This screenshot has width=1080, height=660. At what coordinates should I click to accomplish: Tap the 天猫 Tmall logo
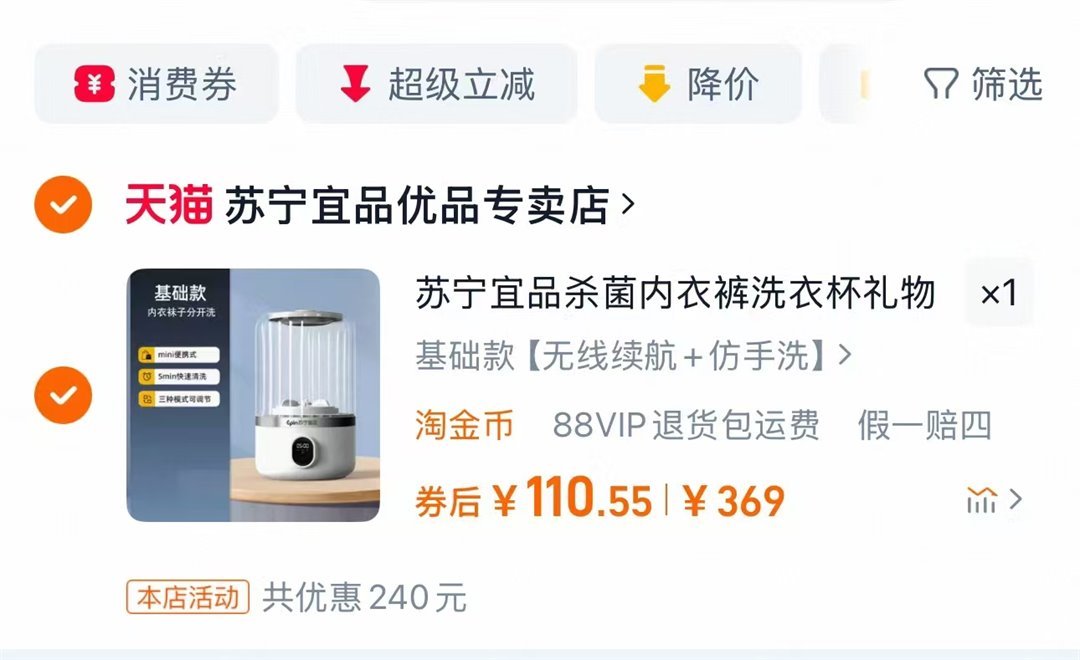click(x=168, y=205)
